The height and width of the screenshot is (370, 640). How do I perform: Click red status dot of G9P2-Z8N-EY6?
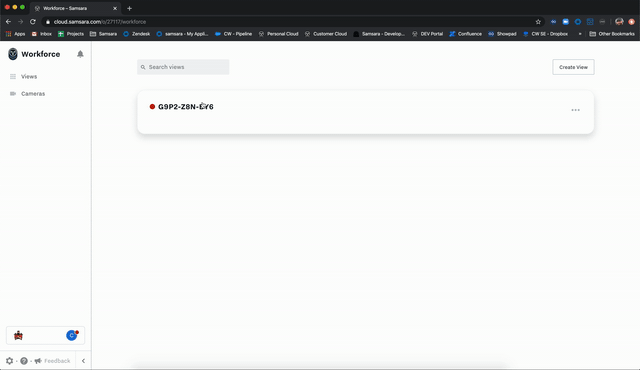[152, 106]
